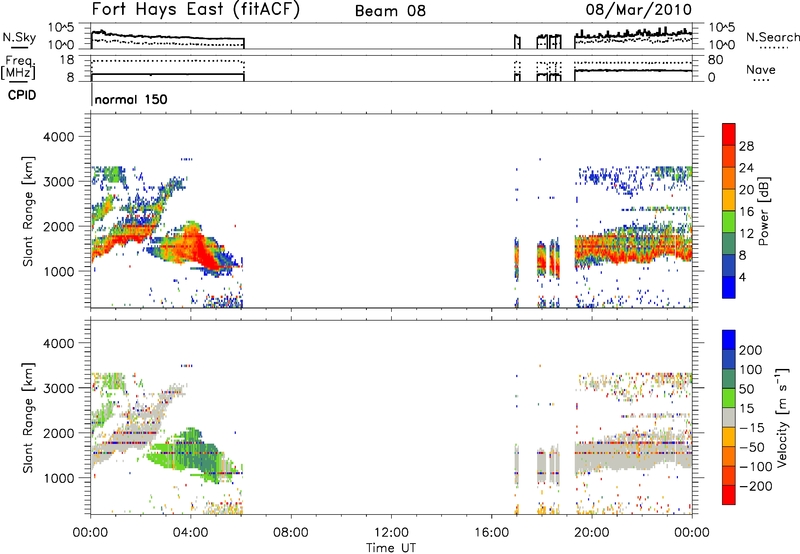Viewport: 800px width, 554px height.
Task: Click the 'normal 150' CPID text
Action: [131, 99]
